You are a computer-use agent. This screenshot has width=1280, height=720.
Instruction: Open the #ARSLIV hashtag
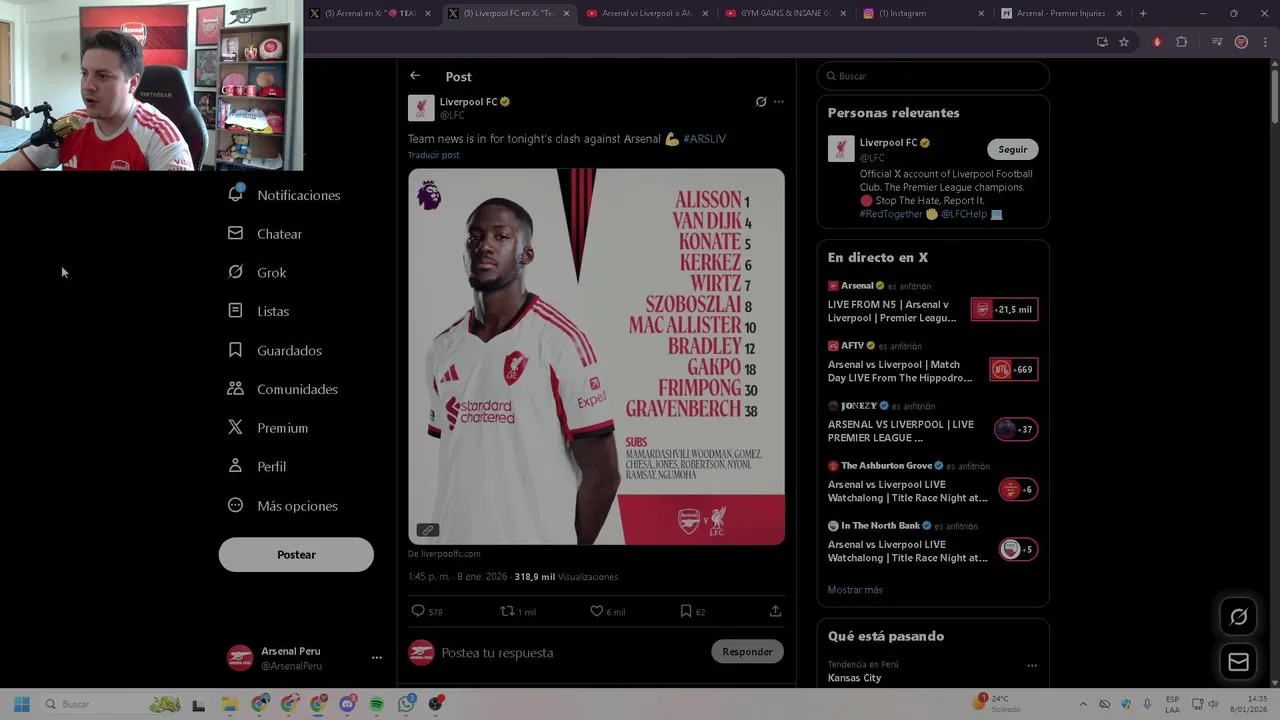tap(705, 139)
